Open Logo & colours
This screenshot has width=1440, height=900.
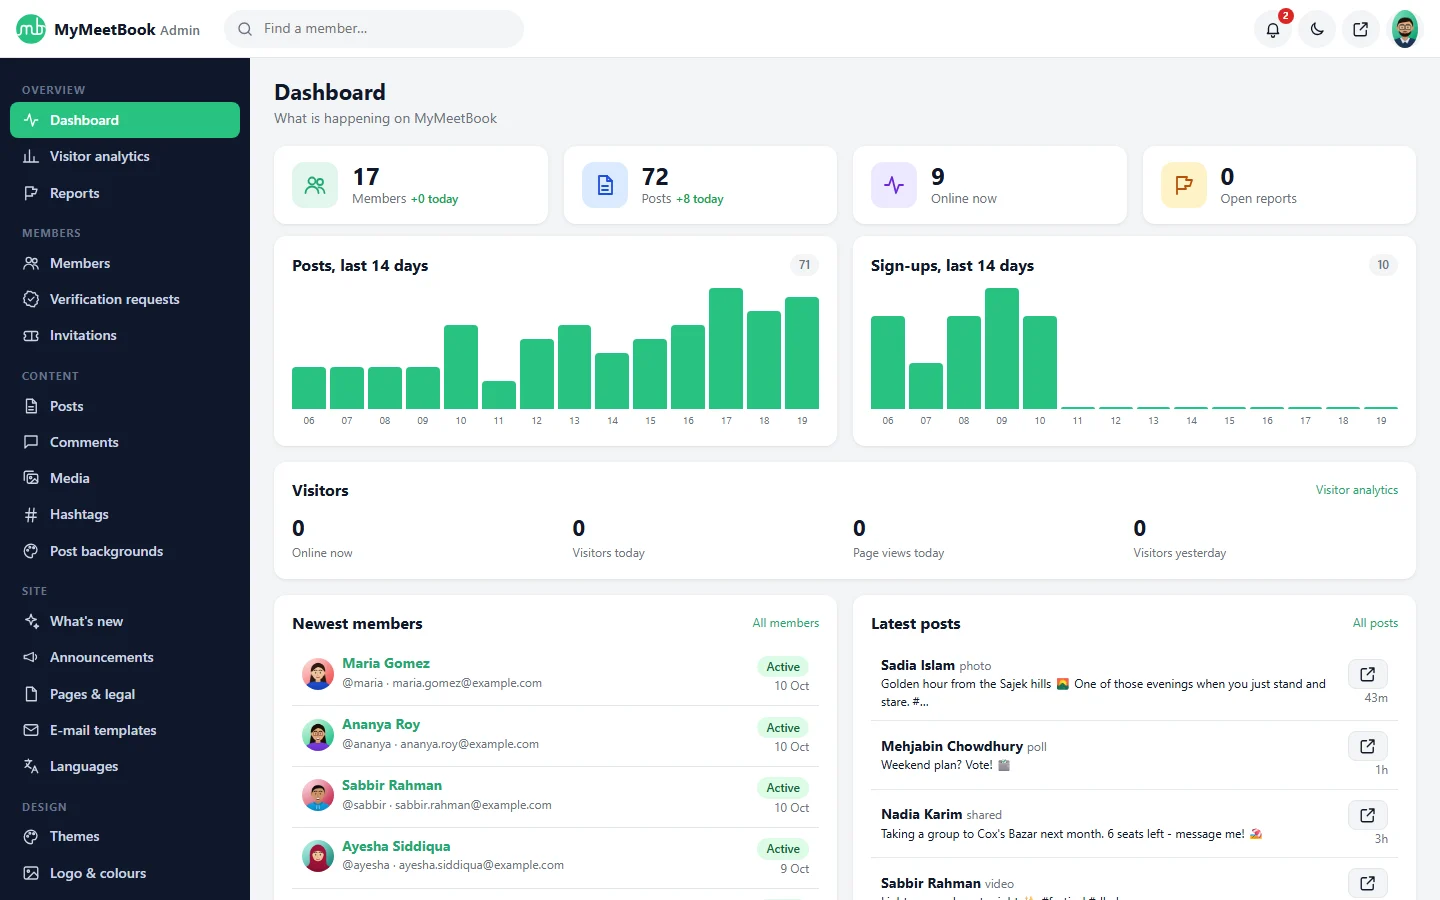(125, 873)
